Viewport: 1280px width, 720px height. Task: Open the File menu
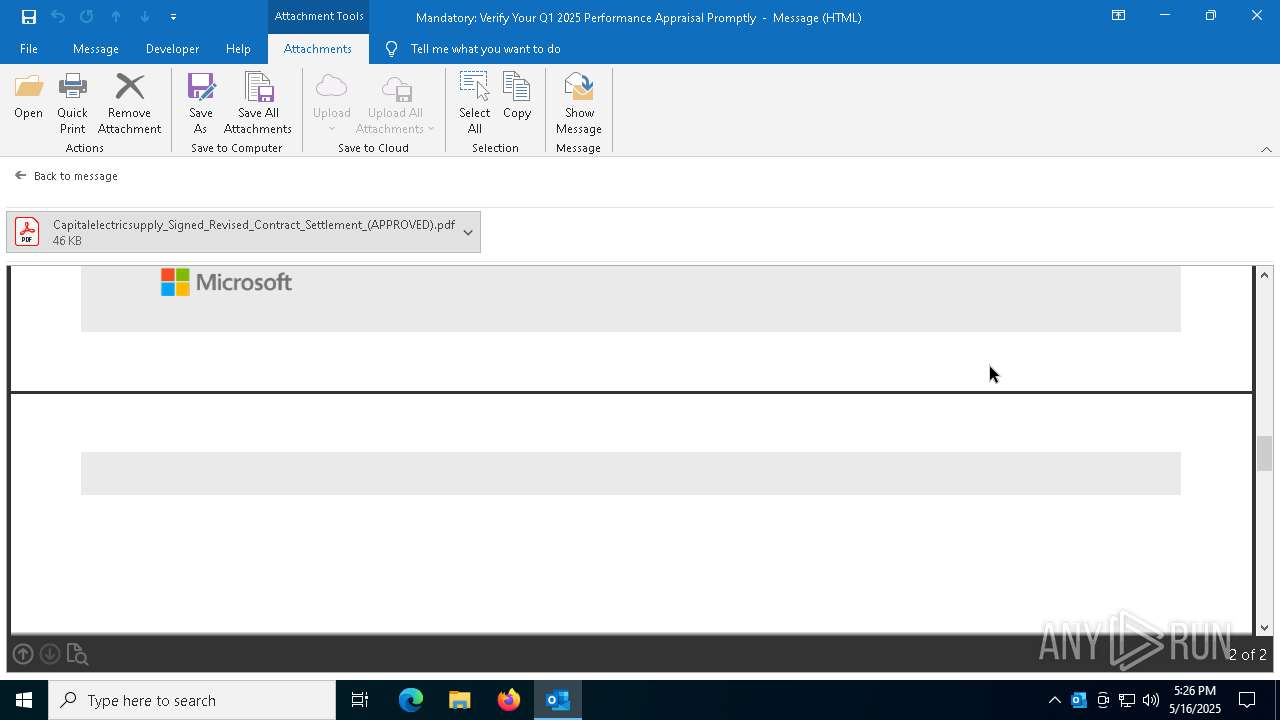pyautogui.click(x=29, y=49)
